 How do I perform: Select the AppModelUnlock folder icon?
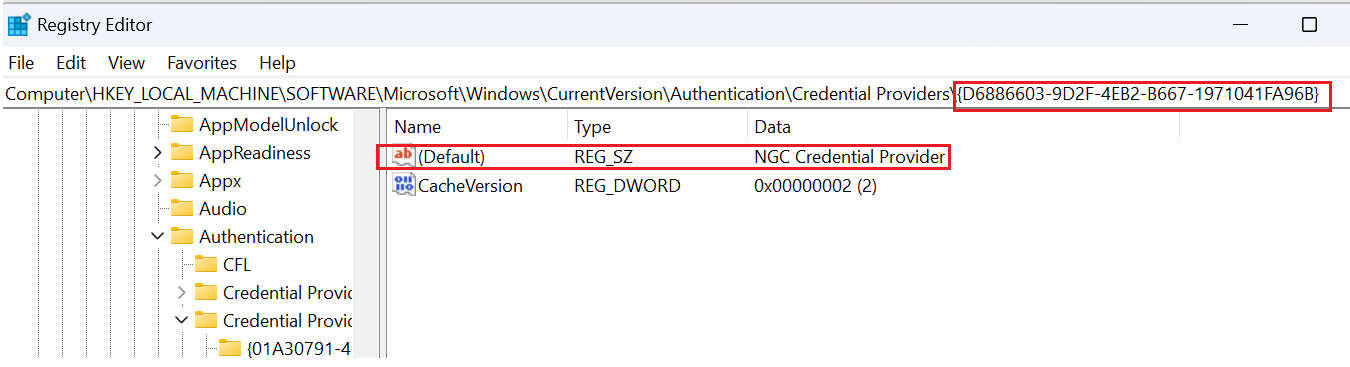(181, 125)
